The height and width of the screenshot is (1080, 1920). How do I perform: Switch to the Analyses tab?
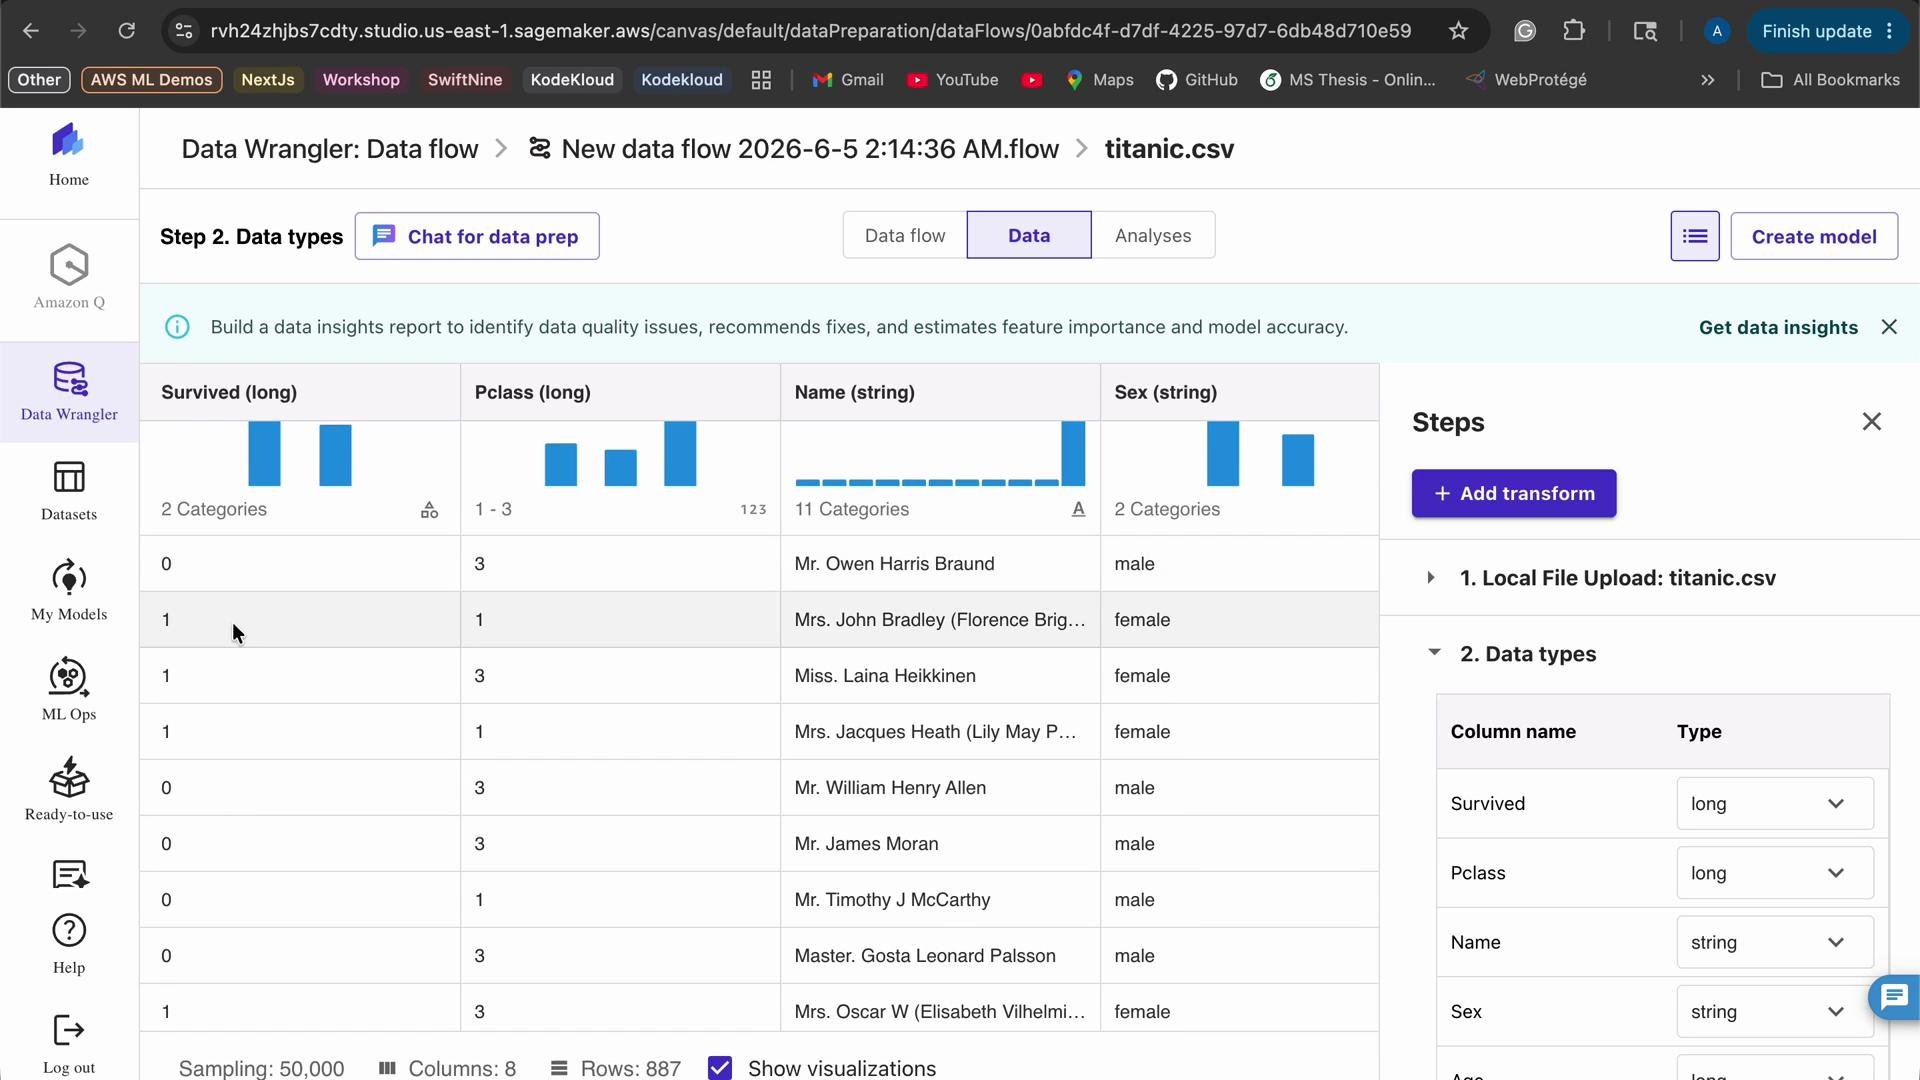tap(1153, 236)
